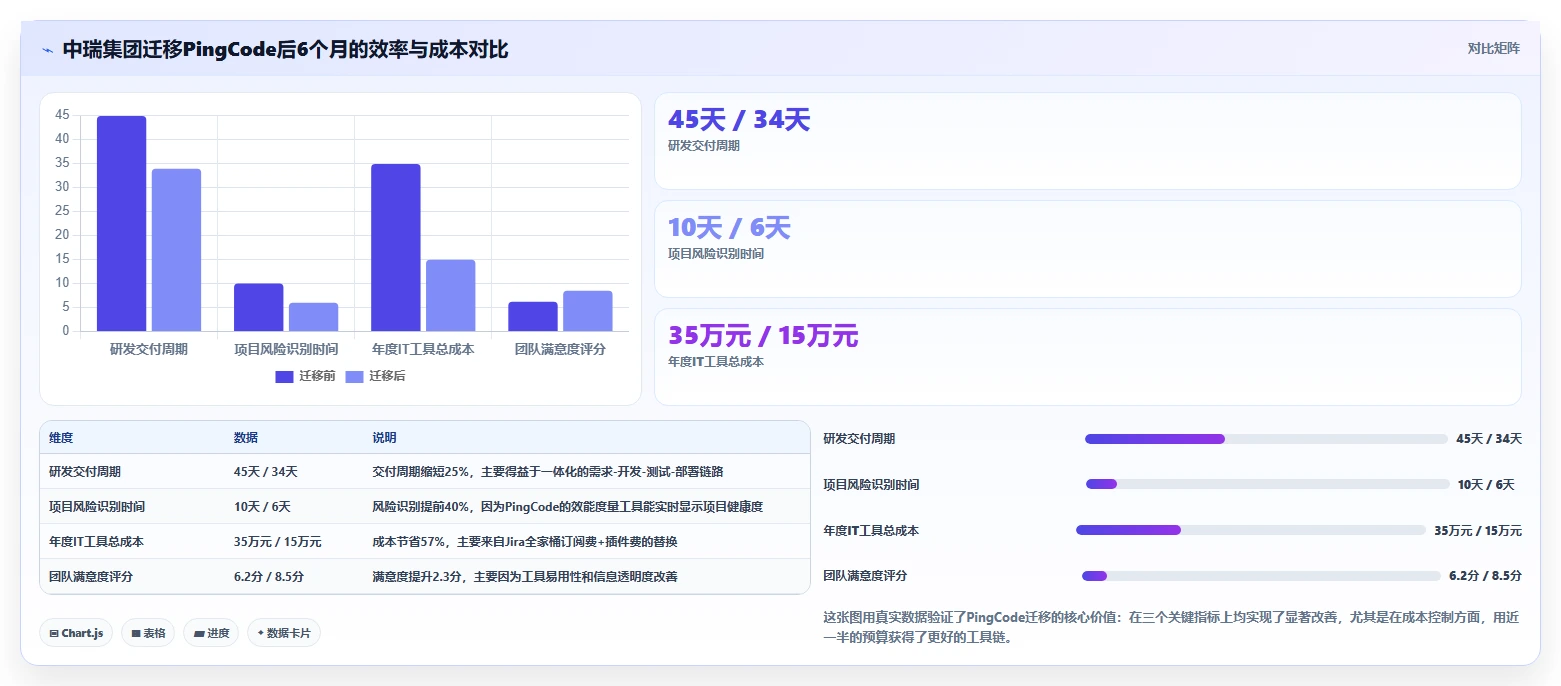This screenshot has width=1561, height=686.
Task: Select the 进度 chip
Action: point(211,633)
